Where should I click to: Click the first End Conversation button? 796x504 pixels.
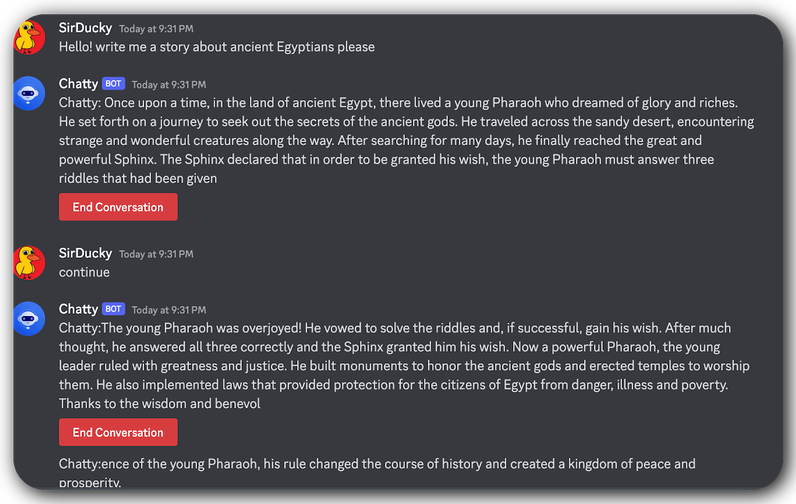pyautogui.click(x=118, y=207)
